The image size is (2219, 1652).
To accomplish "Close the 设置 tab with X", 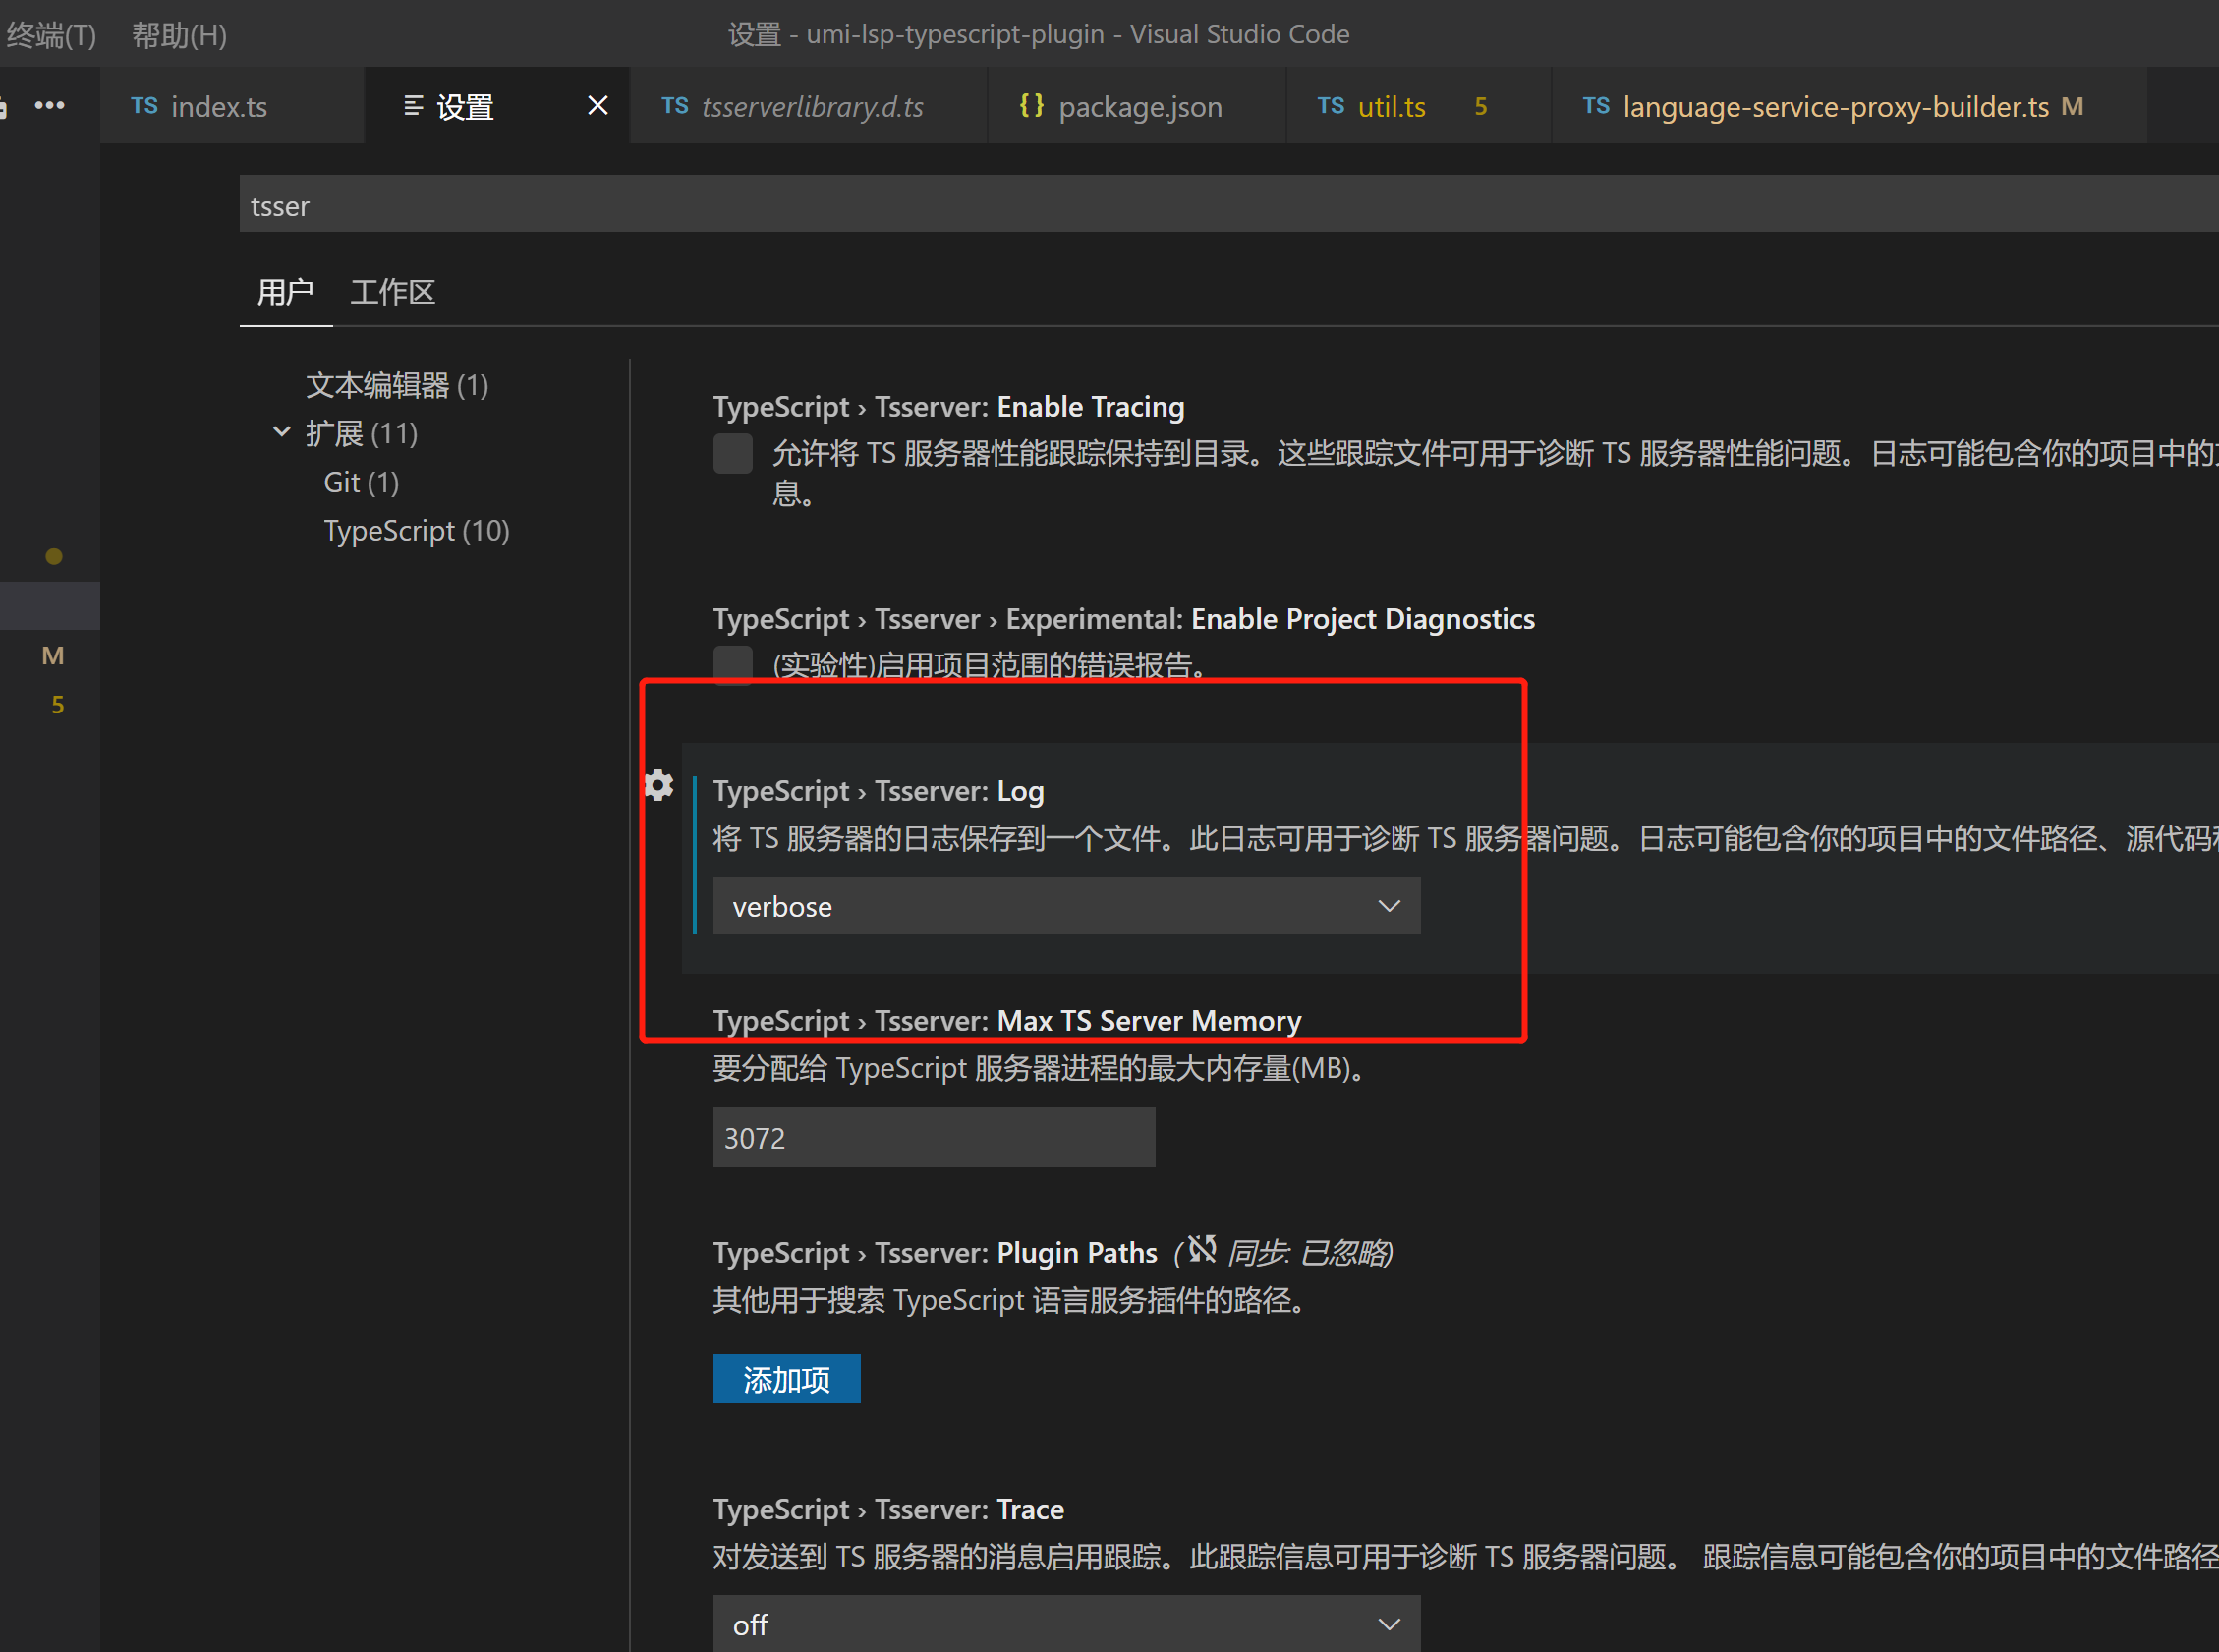I will pyautogui.click(x=597, y=105).
